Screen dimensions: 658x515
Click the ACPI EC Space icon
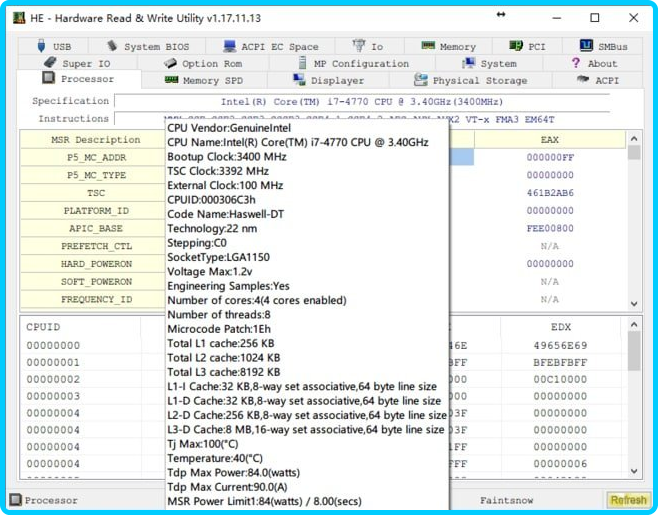coord(230,46)
